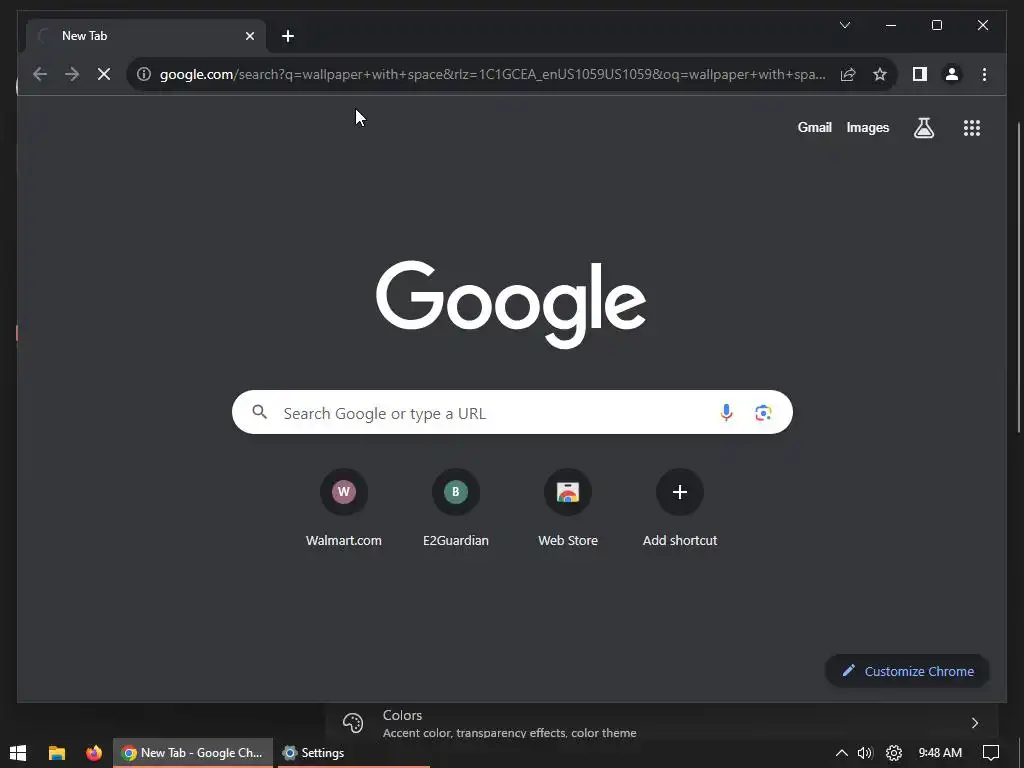Click Search Google or type a URL box
This screenshot has height=768, width=1024.
512,413
